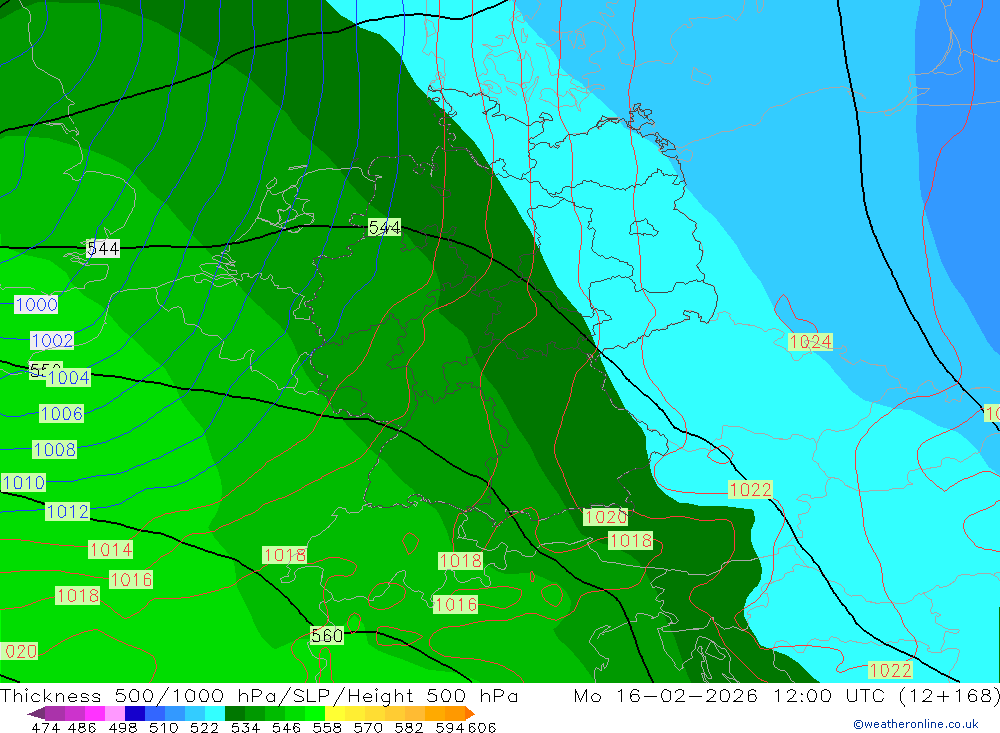Click the purple arrow at legend start
This screenshot has width=1000, height=733.
tap(36, 713)
